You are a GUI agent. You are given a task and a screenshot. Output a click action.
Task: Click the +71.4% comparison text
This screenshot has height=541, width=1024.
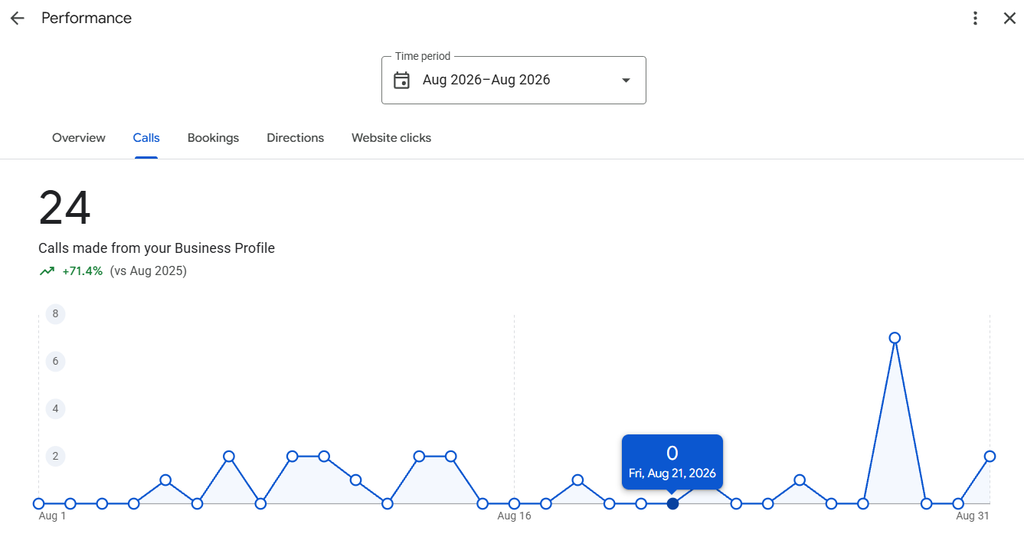click(82, 271)
